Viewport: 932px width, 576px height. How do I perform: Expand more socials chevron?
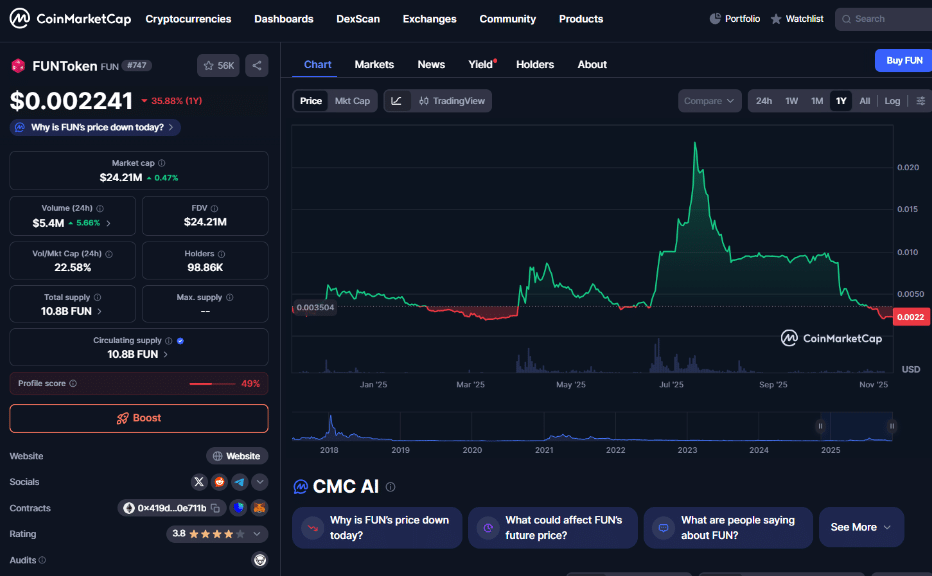pyautogui.click(x=259, y=482)
